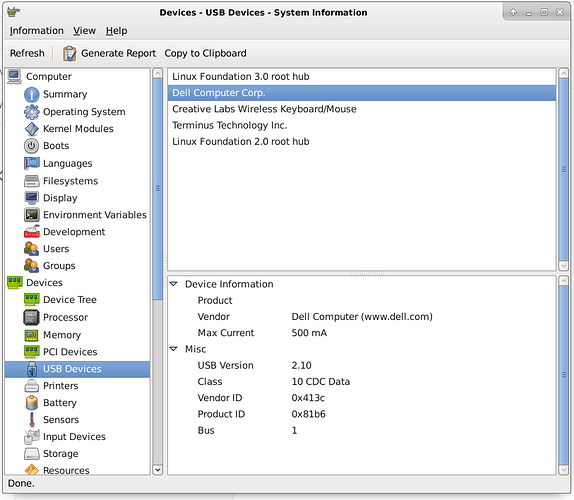The image size is (574, 500).
Task: Click the sidebar scroll-up arrow
Action: (158, 73)
